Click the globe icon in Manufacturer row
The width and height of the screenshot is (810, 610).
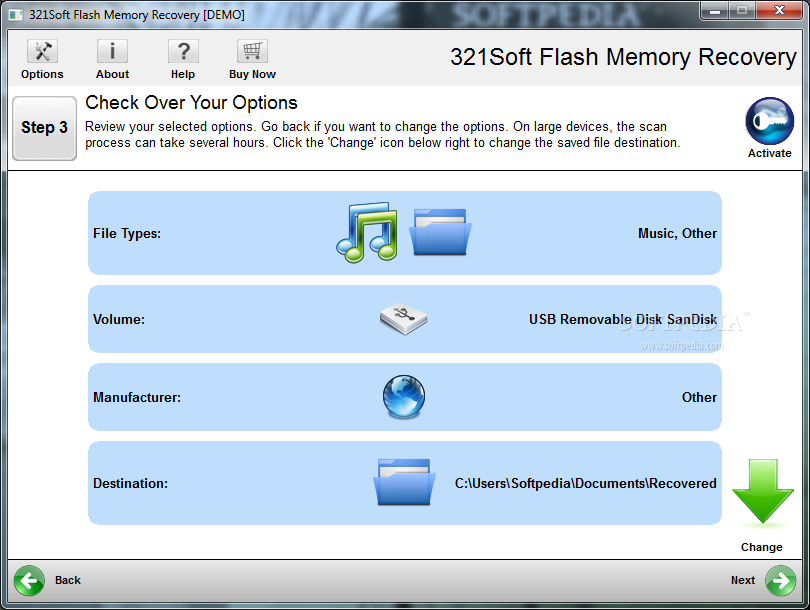click(x=404, y=397)
